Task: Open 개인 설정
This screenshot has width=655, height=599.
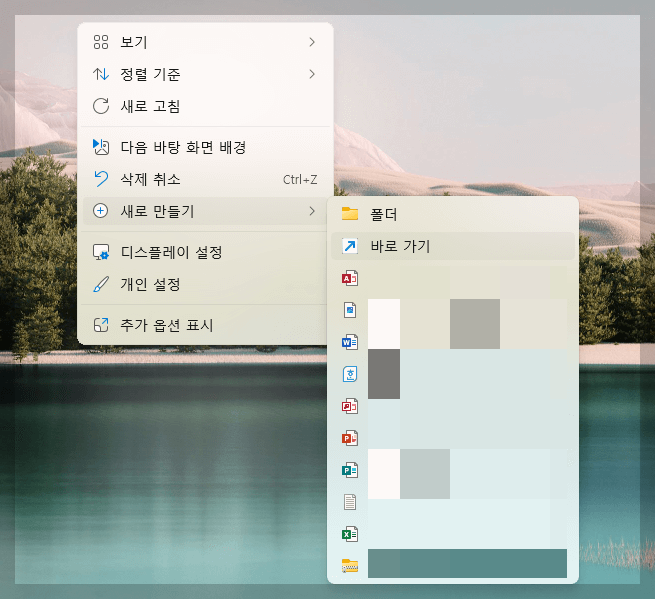Action: coord(205,284)
